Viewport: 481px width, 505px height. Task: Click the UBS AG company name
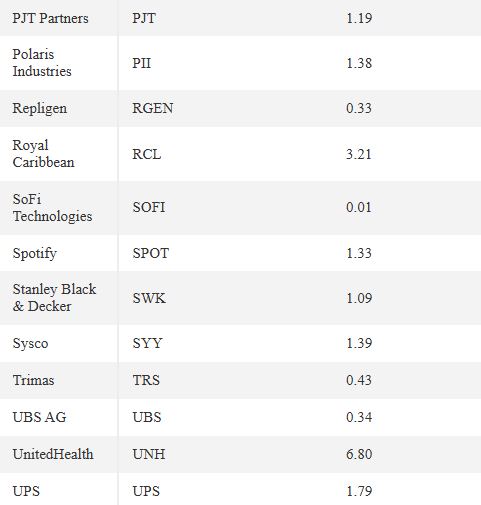pyautogui.click(x=39, y=417)
